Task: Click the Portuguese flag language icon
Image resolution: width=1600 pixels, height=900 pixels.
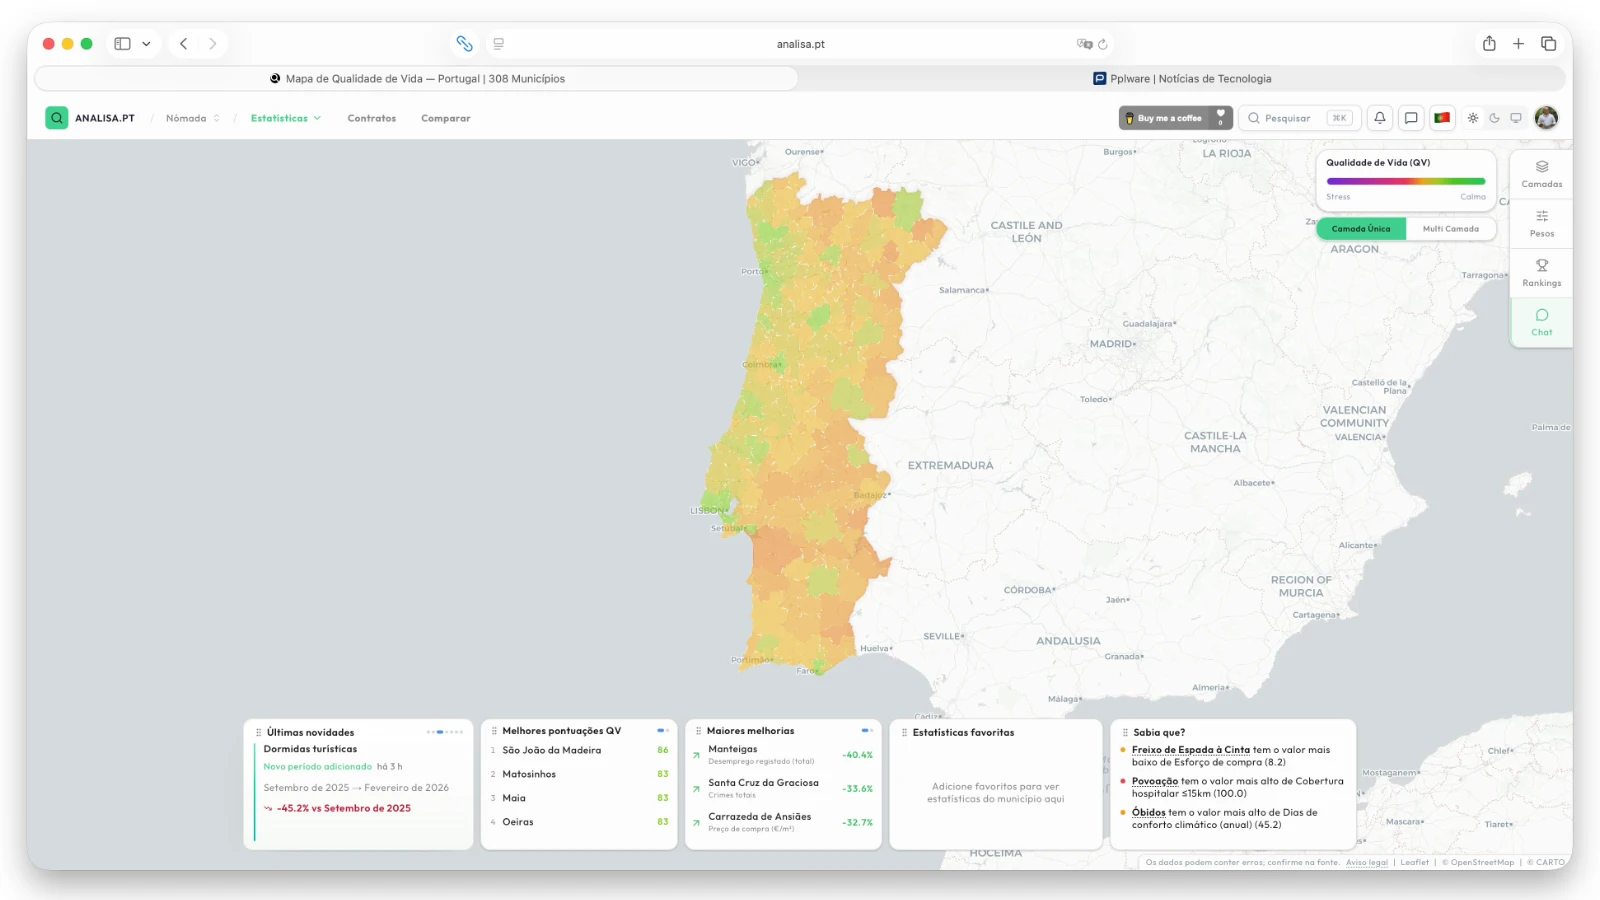Action: (x=1442, y=118)
